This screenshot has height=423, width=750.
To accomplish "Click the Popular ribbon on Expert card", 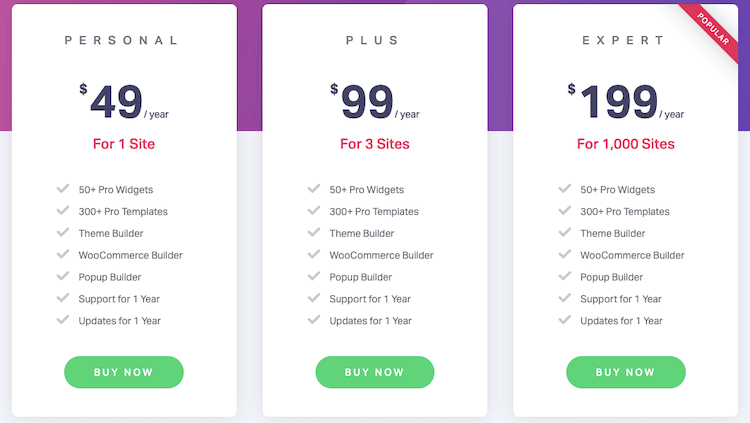I will coord(711,30).
